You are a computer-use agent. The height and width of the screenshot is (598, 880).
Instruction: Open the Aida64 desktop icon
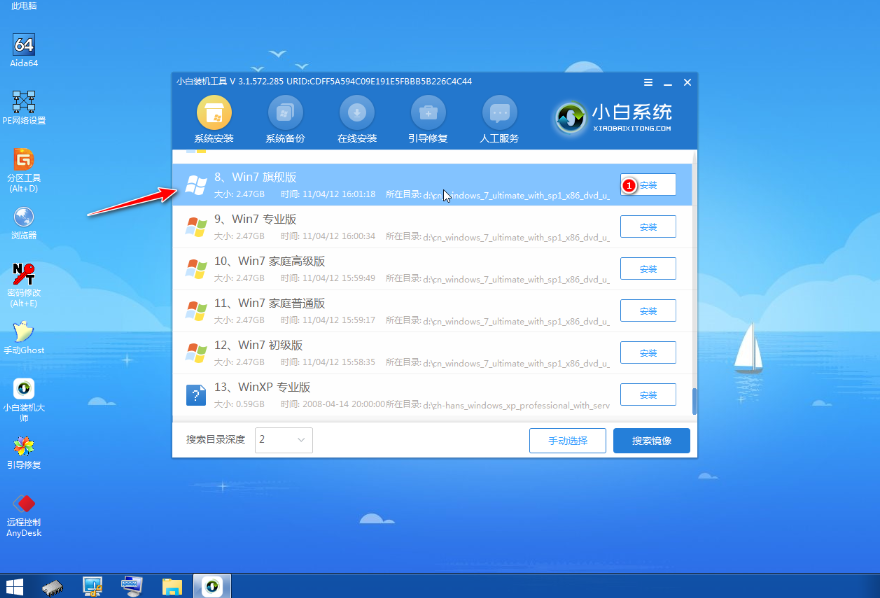[24, 47]
